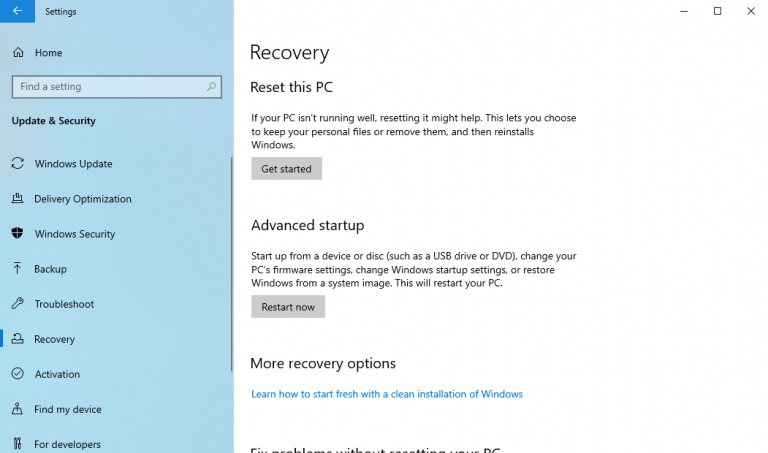Click the Advanced startup heading

(308, 225)
